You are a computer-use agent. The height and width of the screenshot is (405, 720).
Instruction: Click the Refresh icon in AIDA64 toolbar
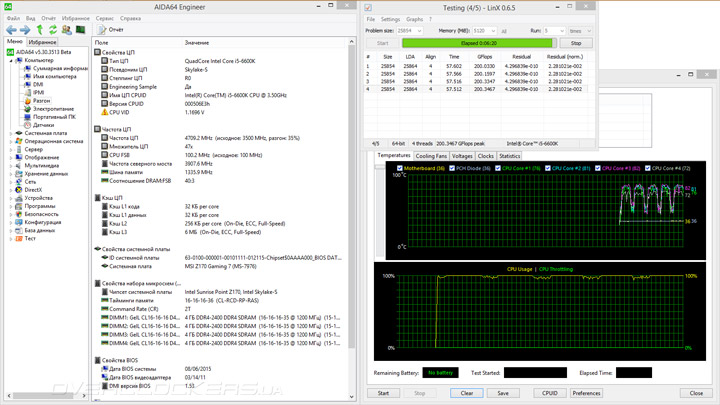(x=52, y=30)
